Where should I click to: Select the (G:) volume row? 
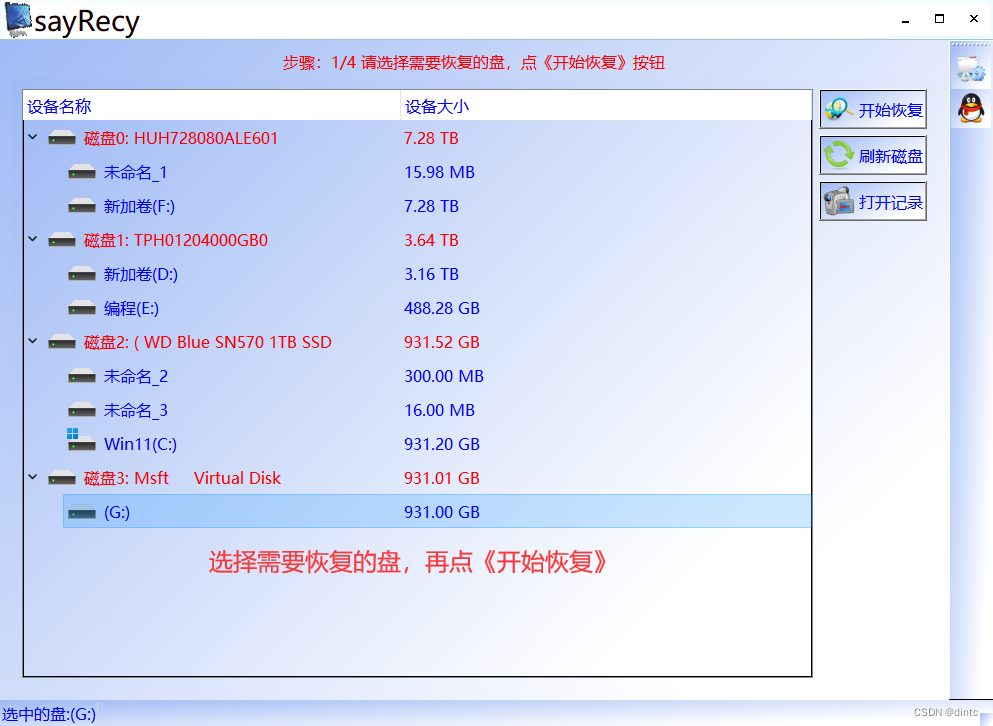click(x=437, y=511)
